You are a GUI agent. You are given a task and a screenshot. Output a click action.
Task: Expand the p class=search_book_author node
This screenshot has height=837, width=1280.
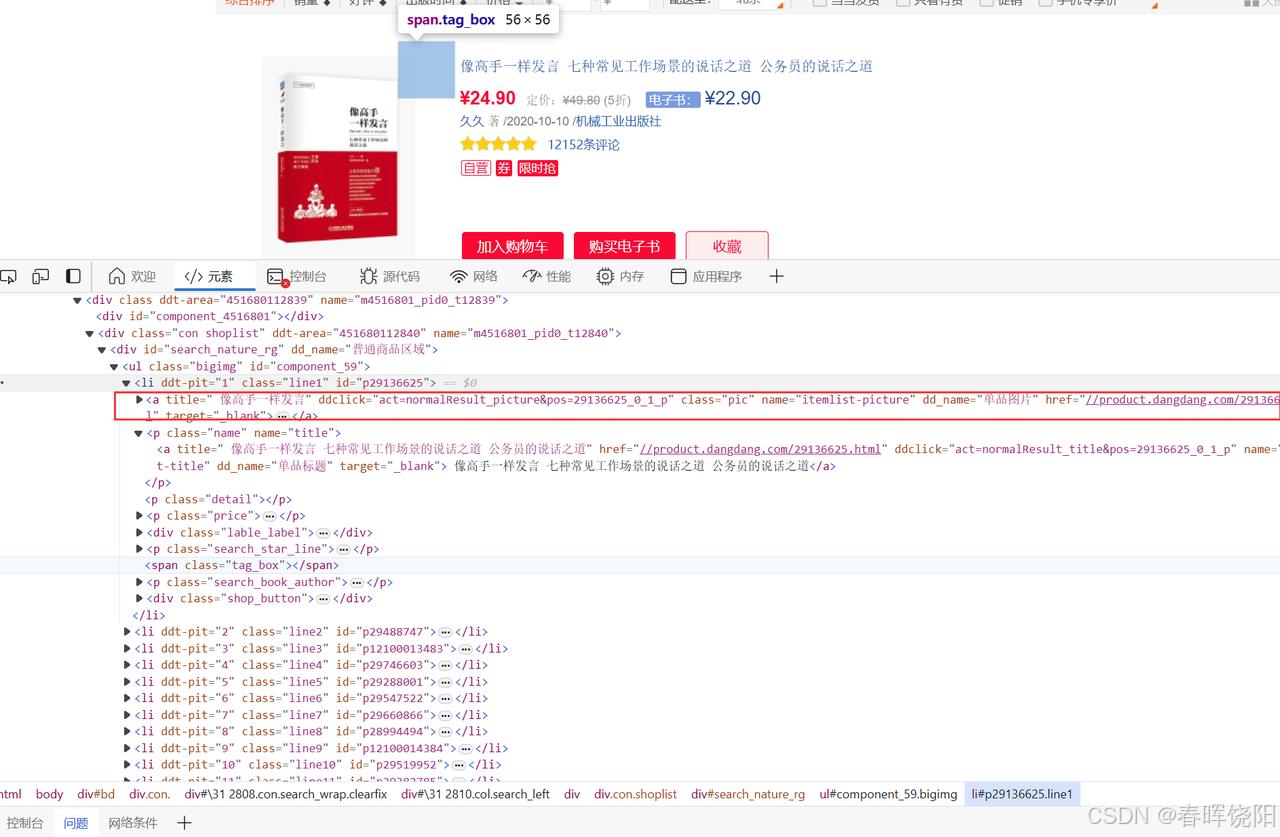click(x=139, y=582)
